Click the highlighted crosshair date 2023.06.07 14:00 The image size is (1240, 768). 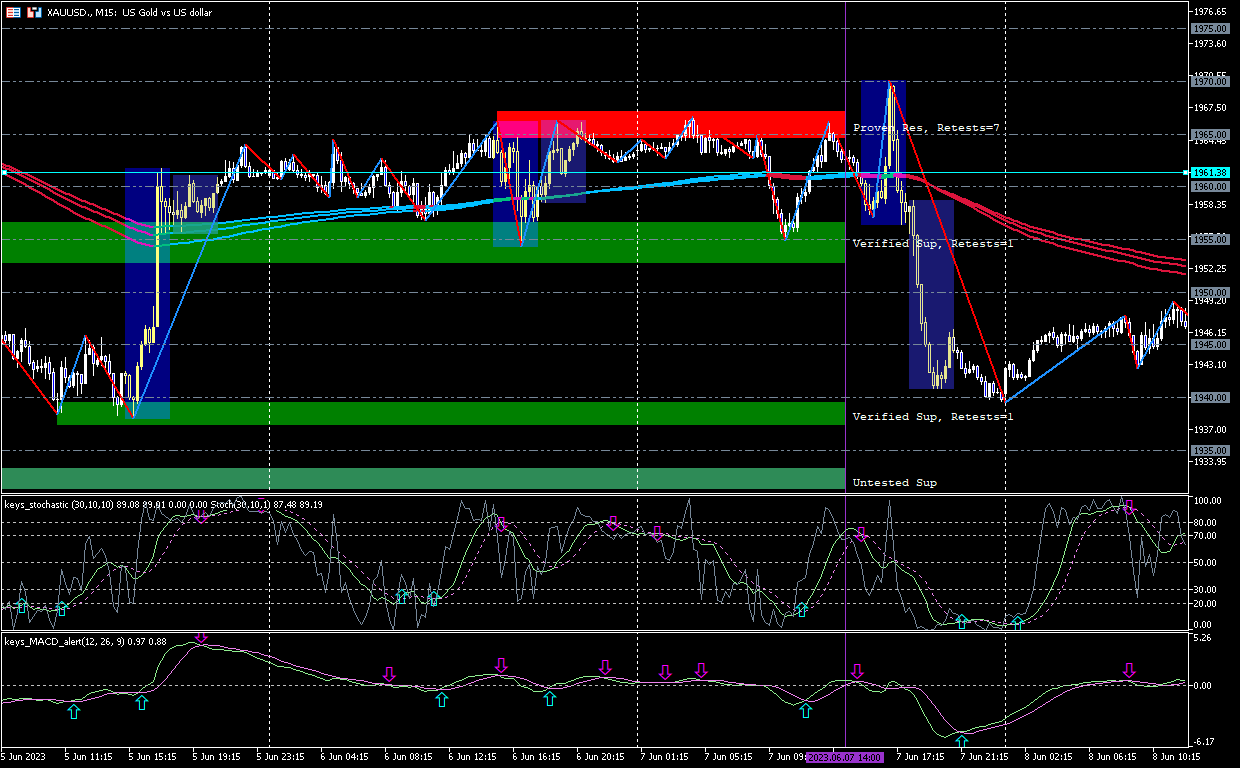(x=845, y=758)
